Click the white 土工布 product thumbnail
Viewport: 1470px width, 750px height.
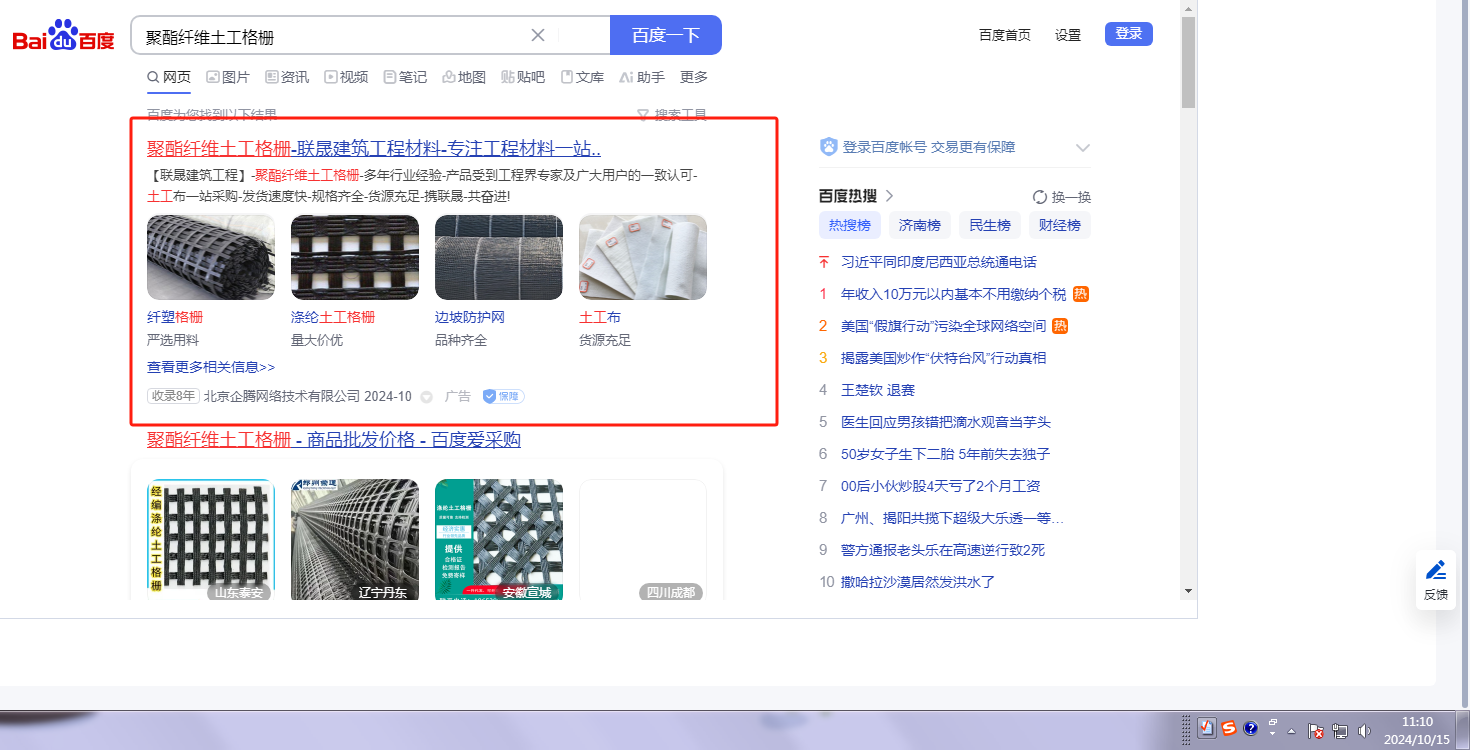[x=643, y=257]
